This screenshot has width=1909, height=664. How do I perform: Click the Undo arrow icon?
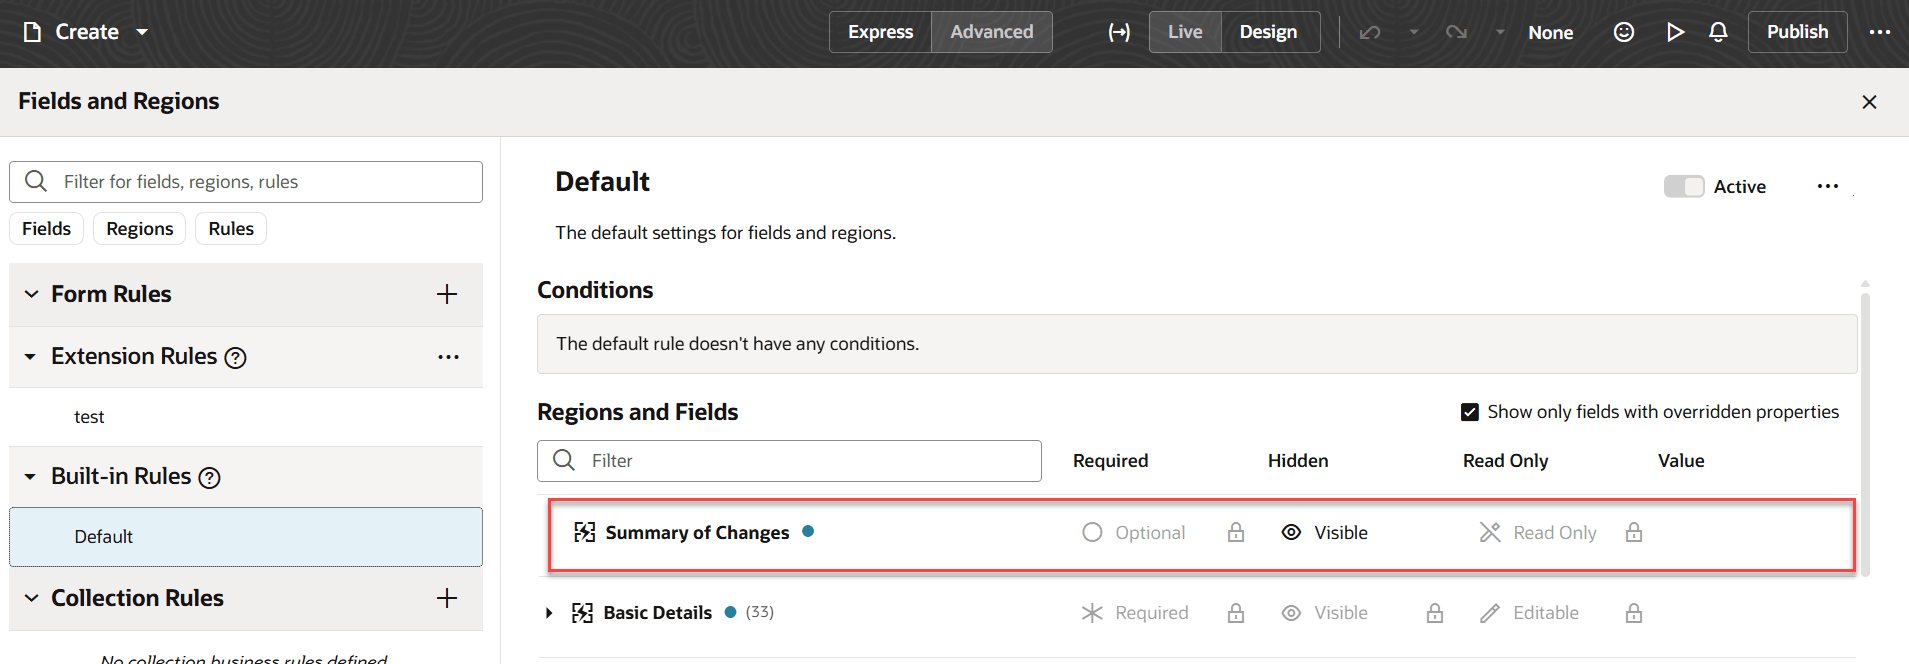point(1370,32)
